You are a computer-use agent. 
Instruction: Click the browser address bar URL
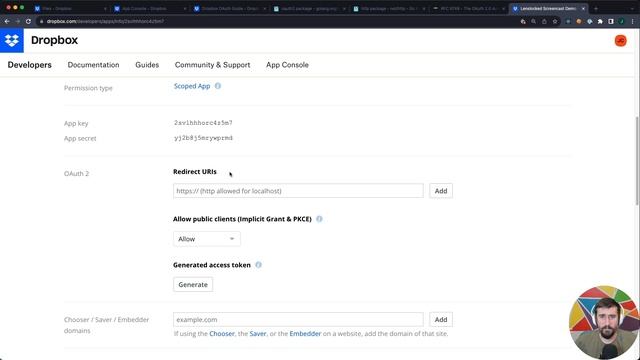[105, 21]
